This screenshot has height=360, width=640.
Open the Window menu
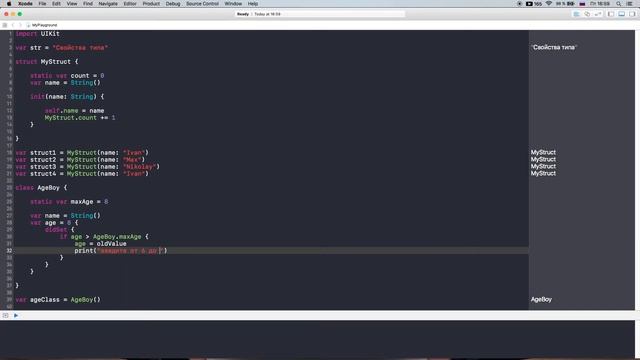coord(233,4)
